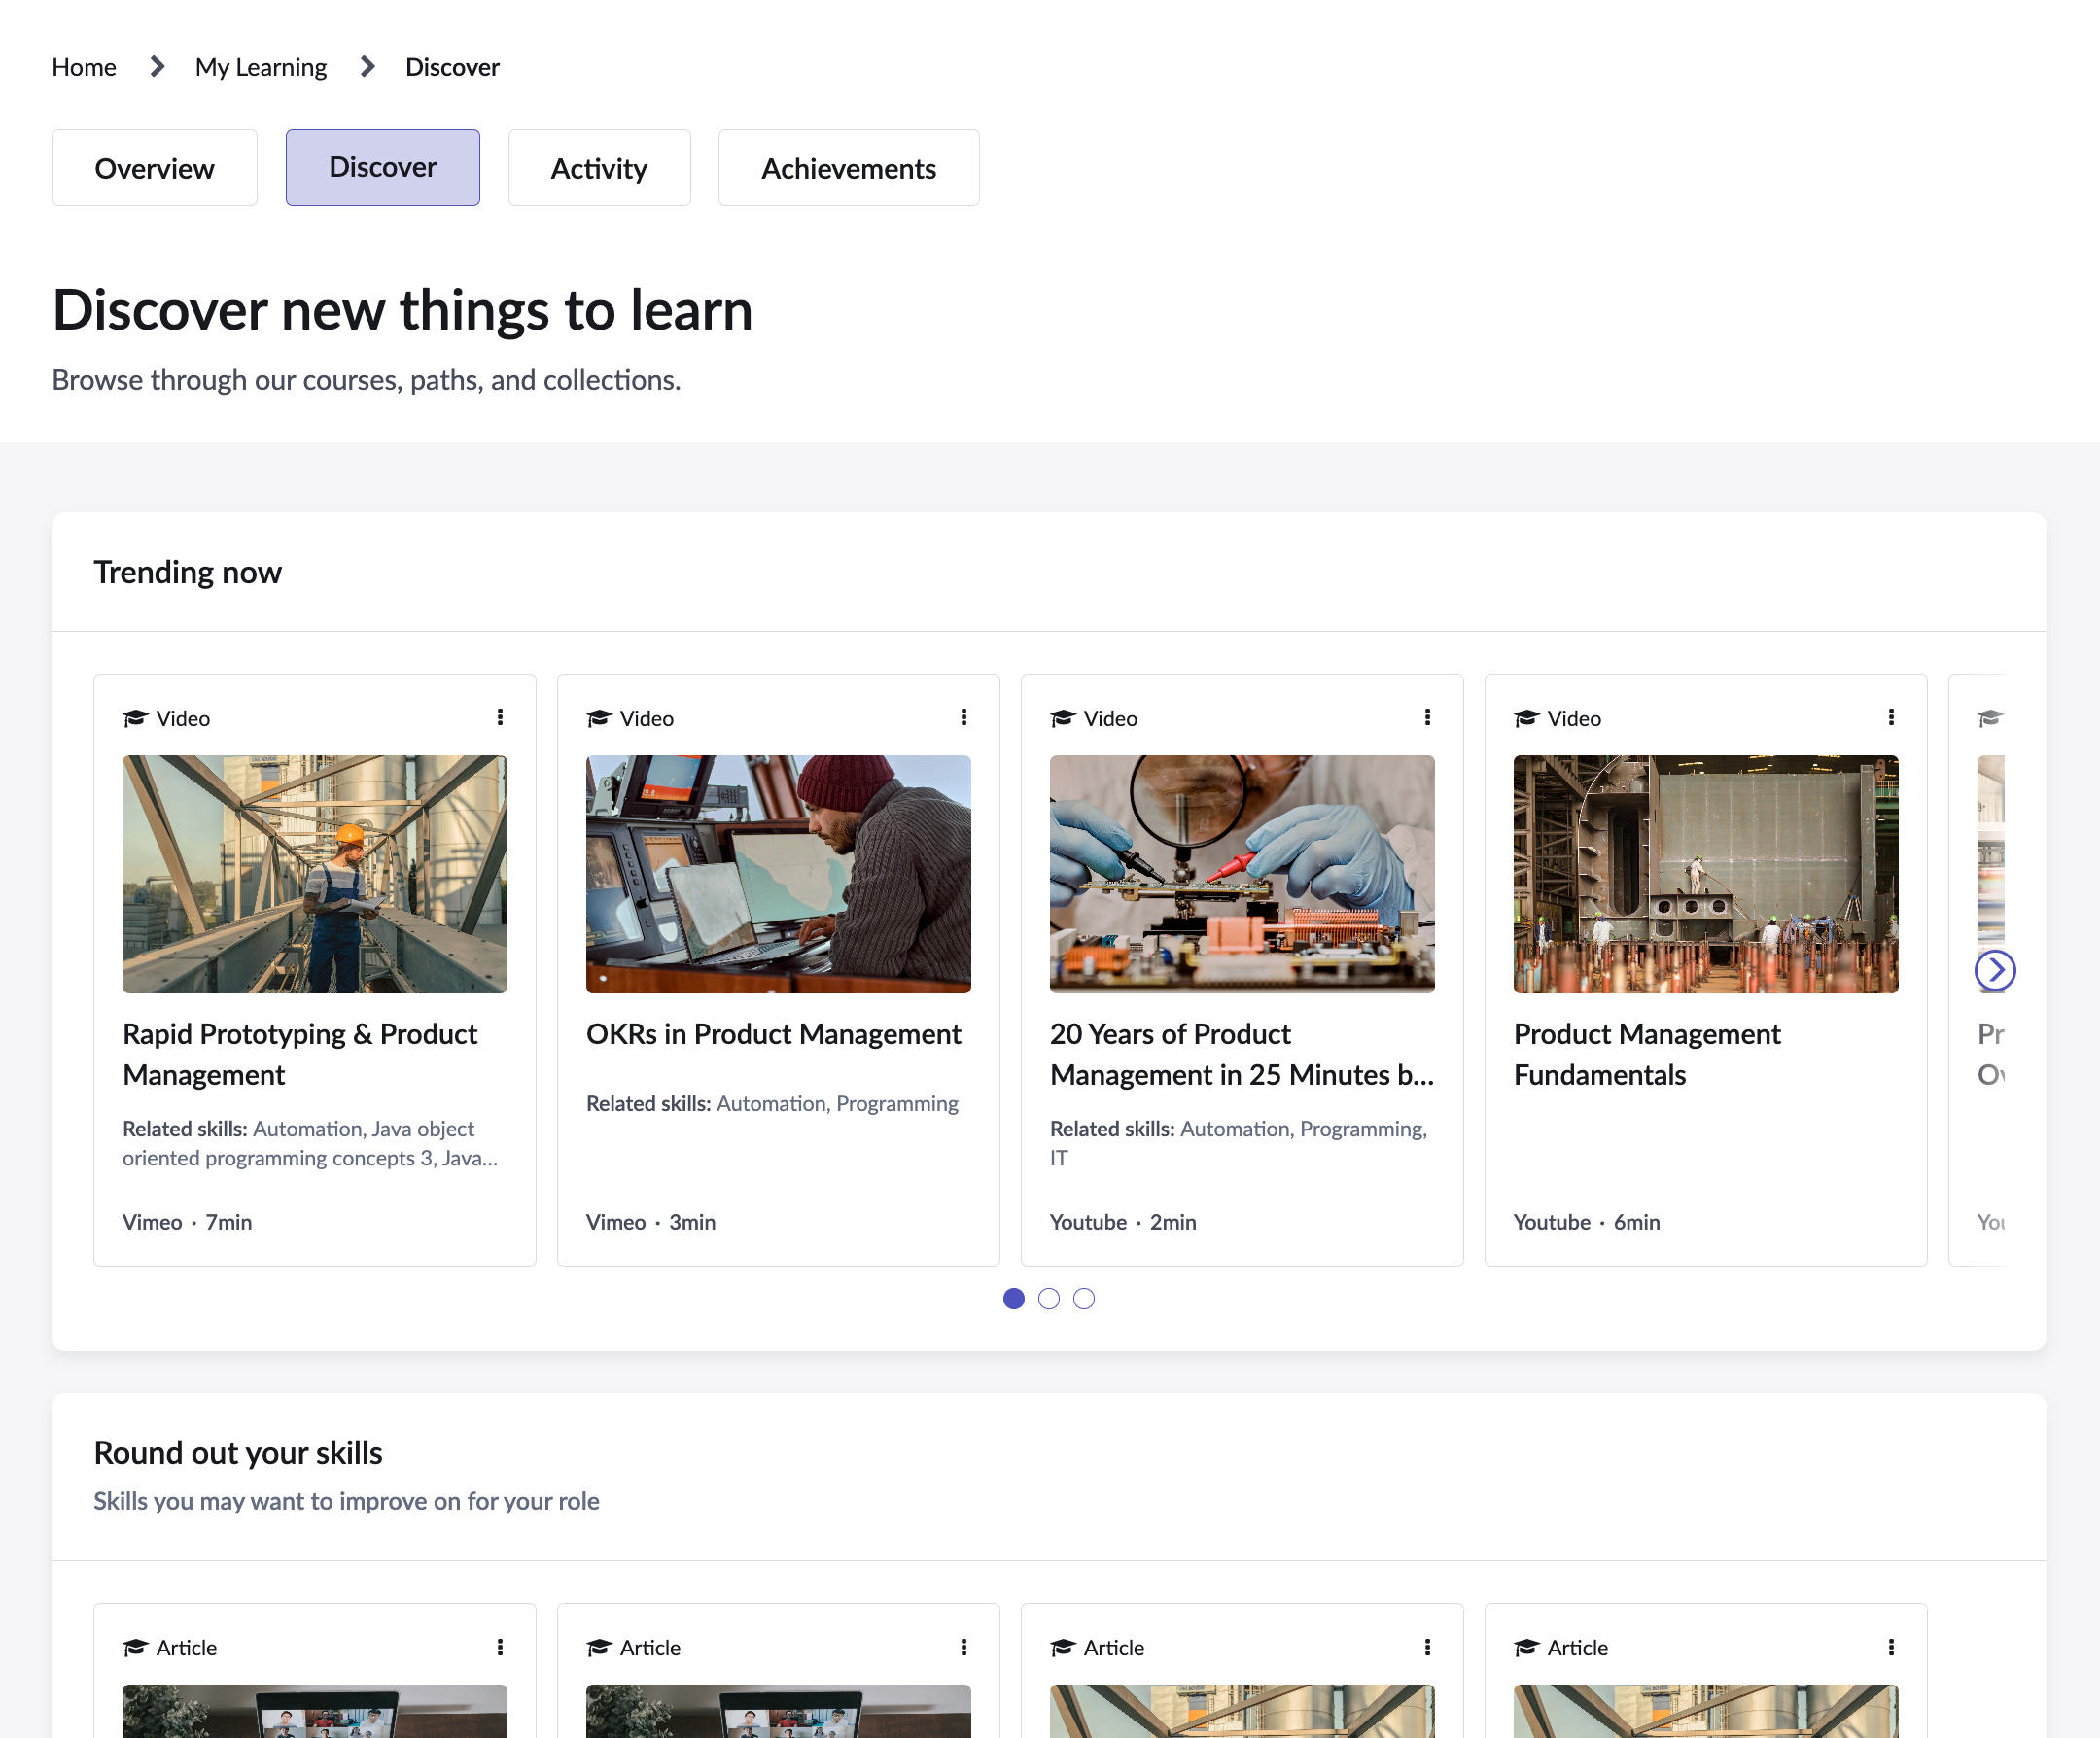Viewport: 2100px width, 1738px height.
Task: Open kebab menu on third Article card
Action: pyautogui.click(x=1427, y=1647)
